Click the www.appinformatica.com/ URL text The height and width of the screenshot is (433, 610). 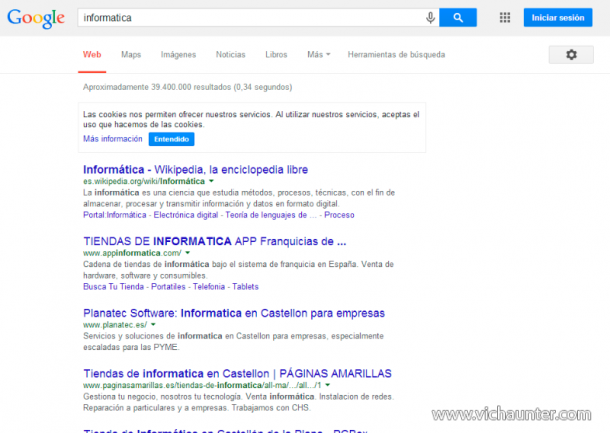coord(132,253)
